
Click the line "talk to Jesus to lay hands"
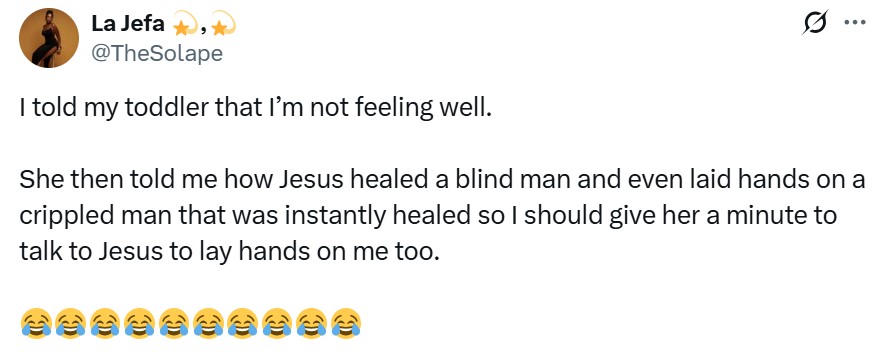[x=230, y=252]
